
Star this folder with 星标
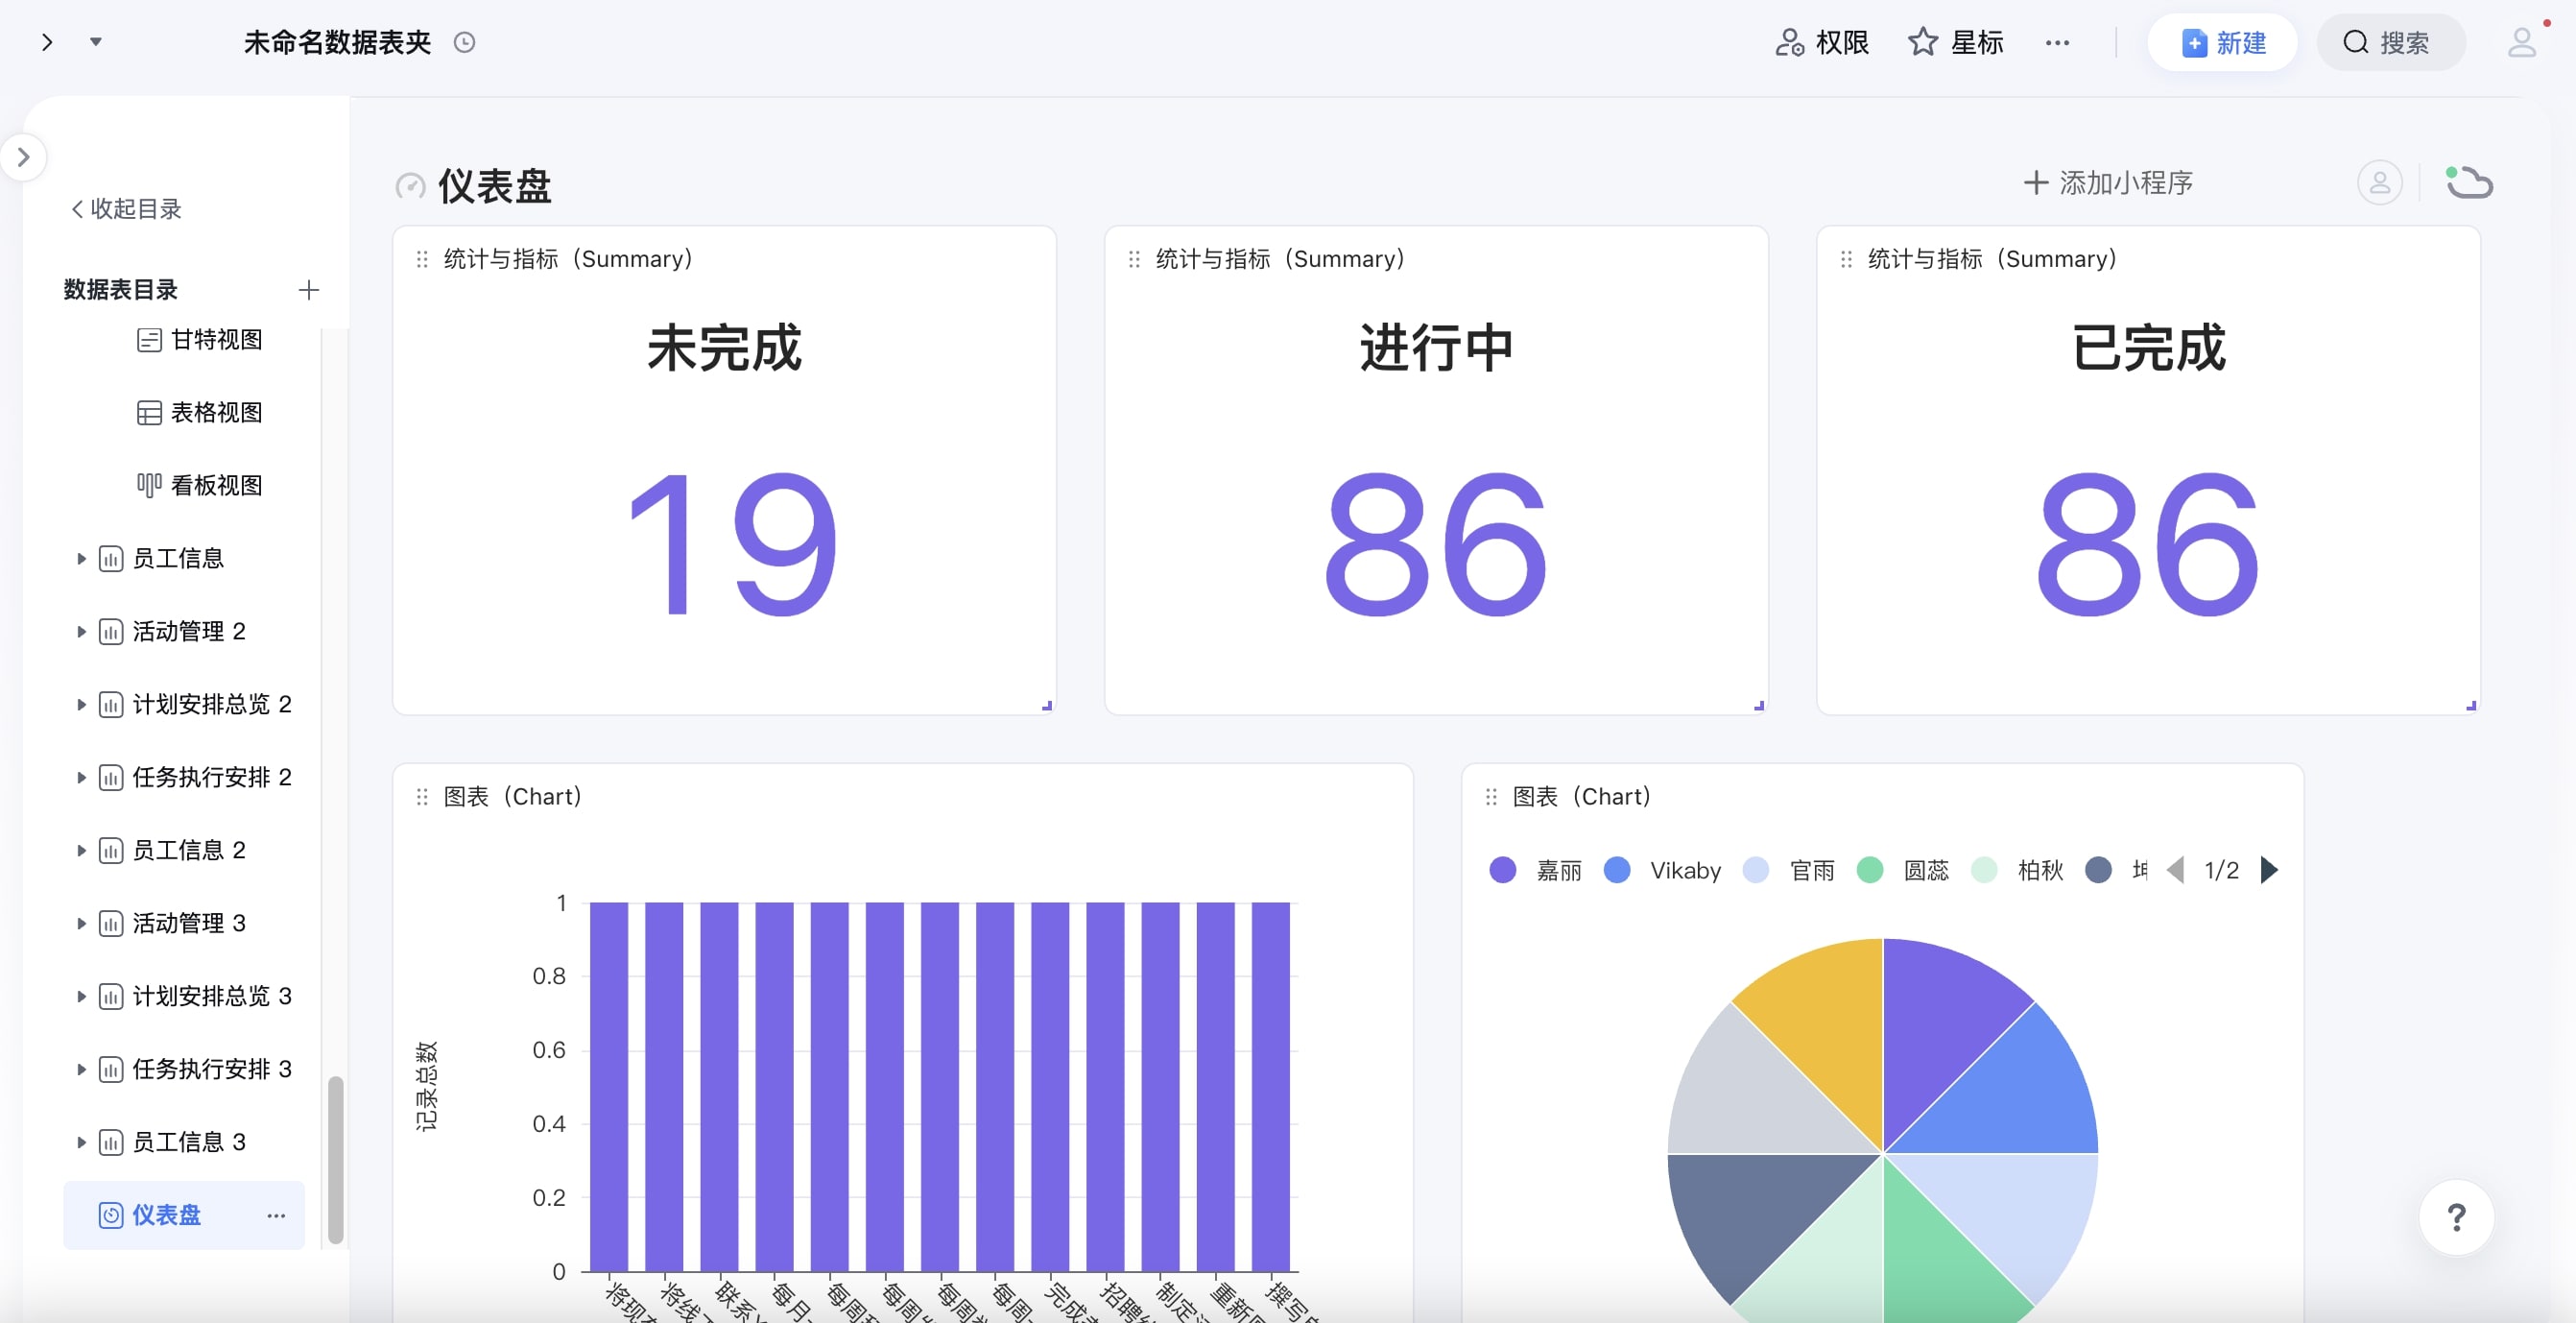tap(1956, 42)
